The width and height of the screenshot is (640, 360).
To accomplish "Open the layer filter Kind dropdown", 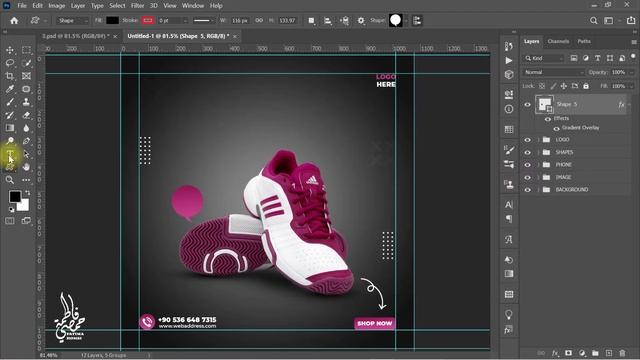I will (544, 58).
